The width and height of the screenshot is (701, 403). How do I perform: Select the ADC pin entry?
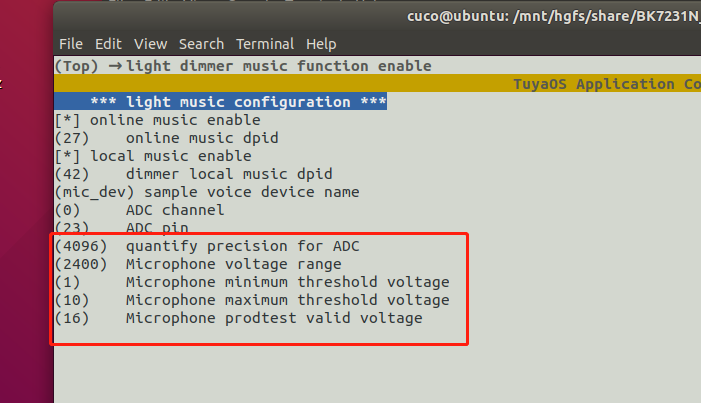[x=122, y=228]
